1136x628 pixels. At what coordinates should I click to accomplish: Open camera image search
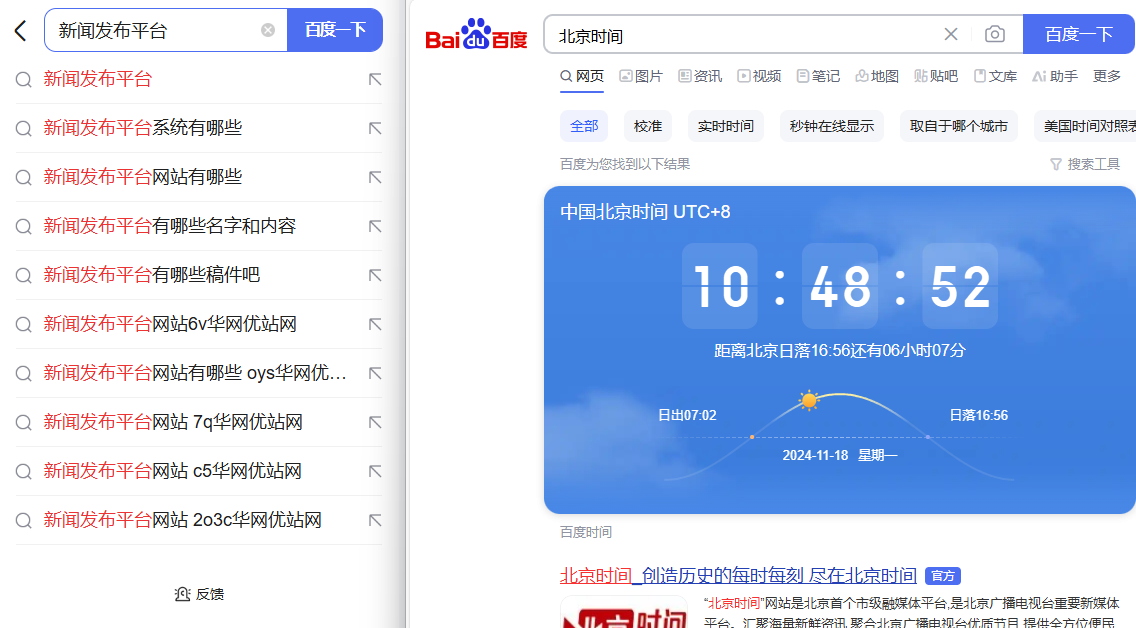(x=995, y=34)
